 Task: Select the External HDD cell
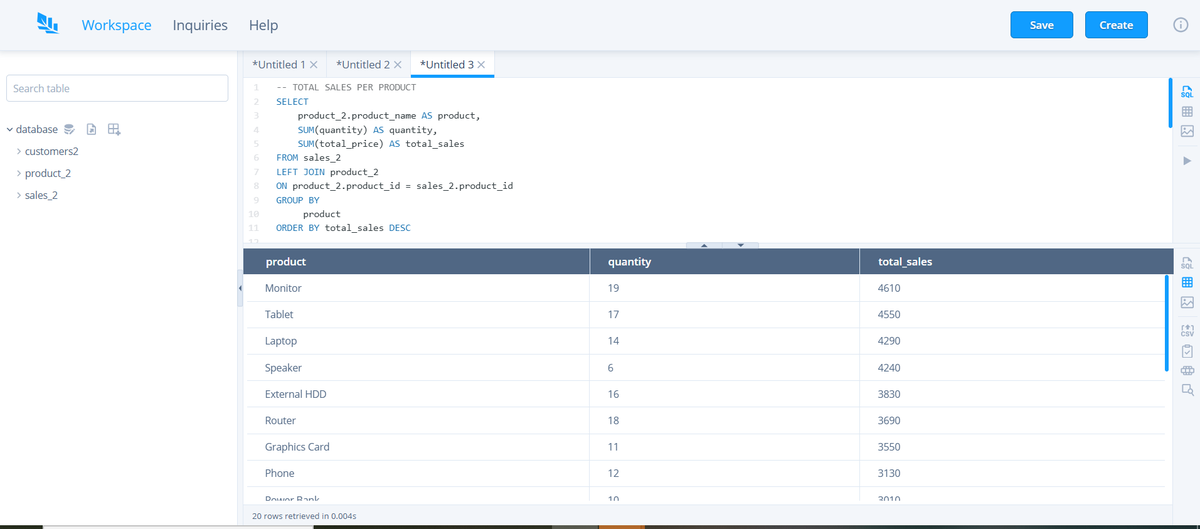point(418,394)
